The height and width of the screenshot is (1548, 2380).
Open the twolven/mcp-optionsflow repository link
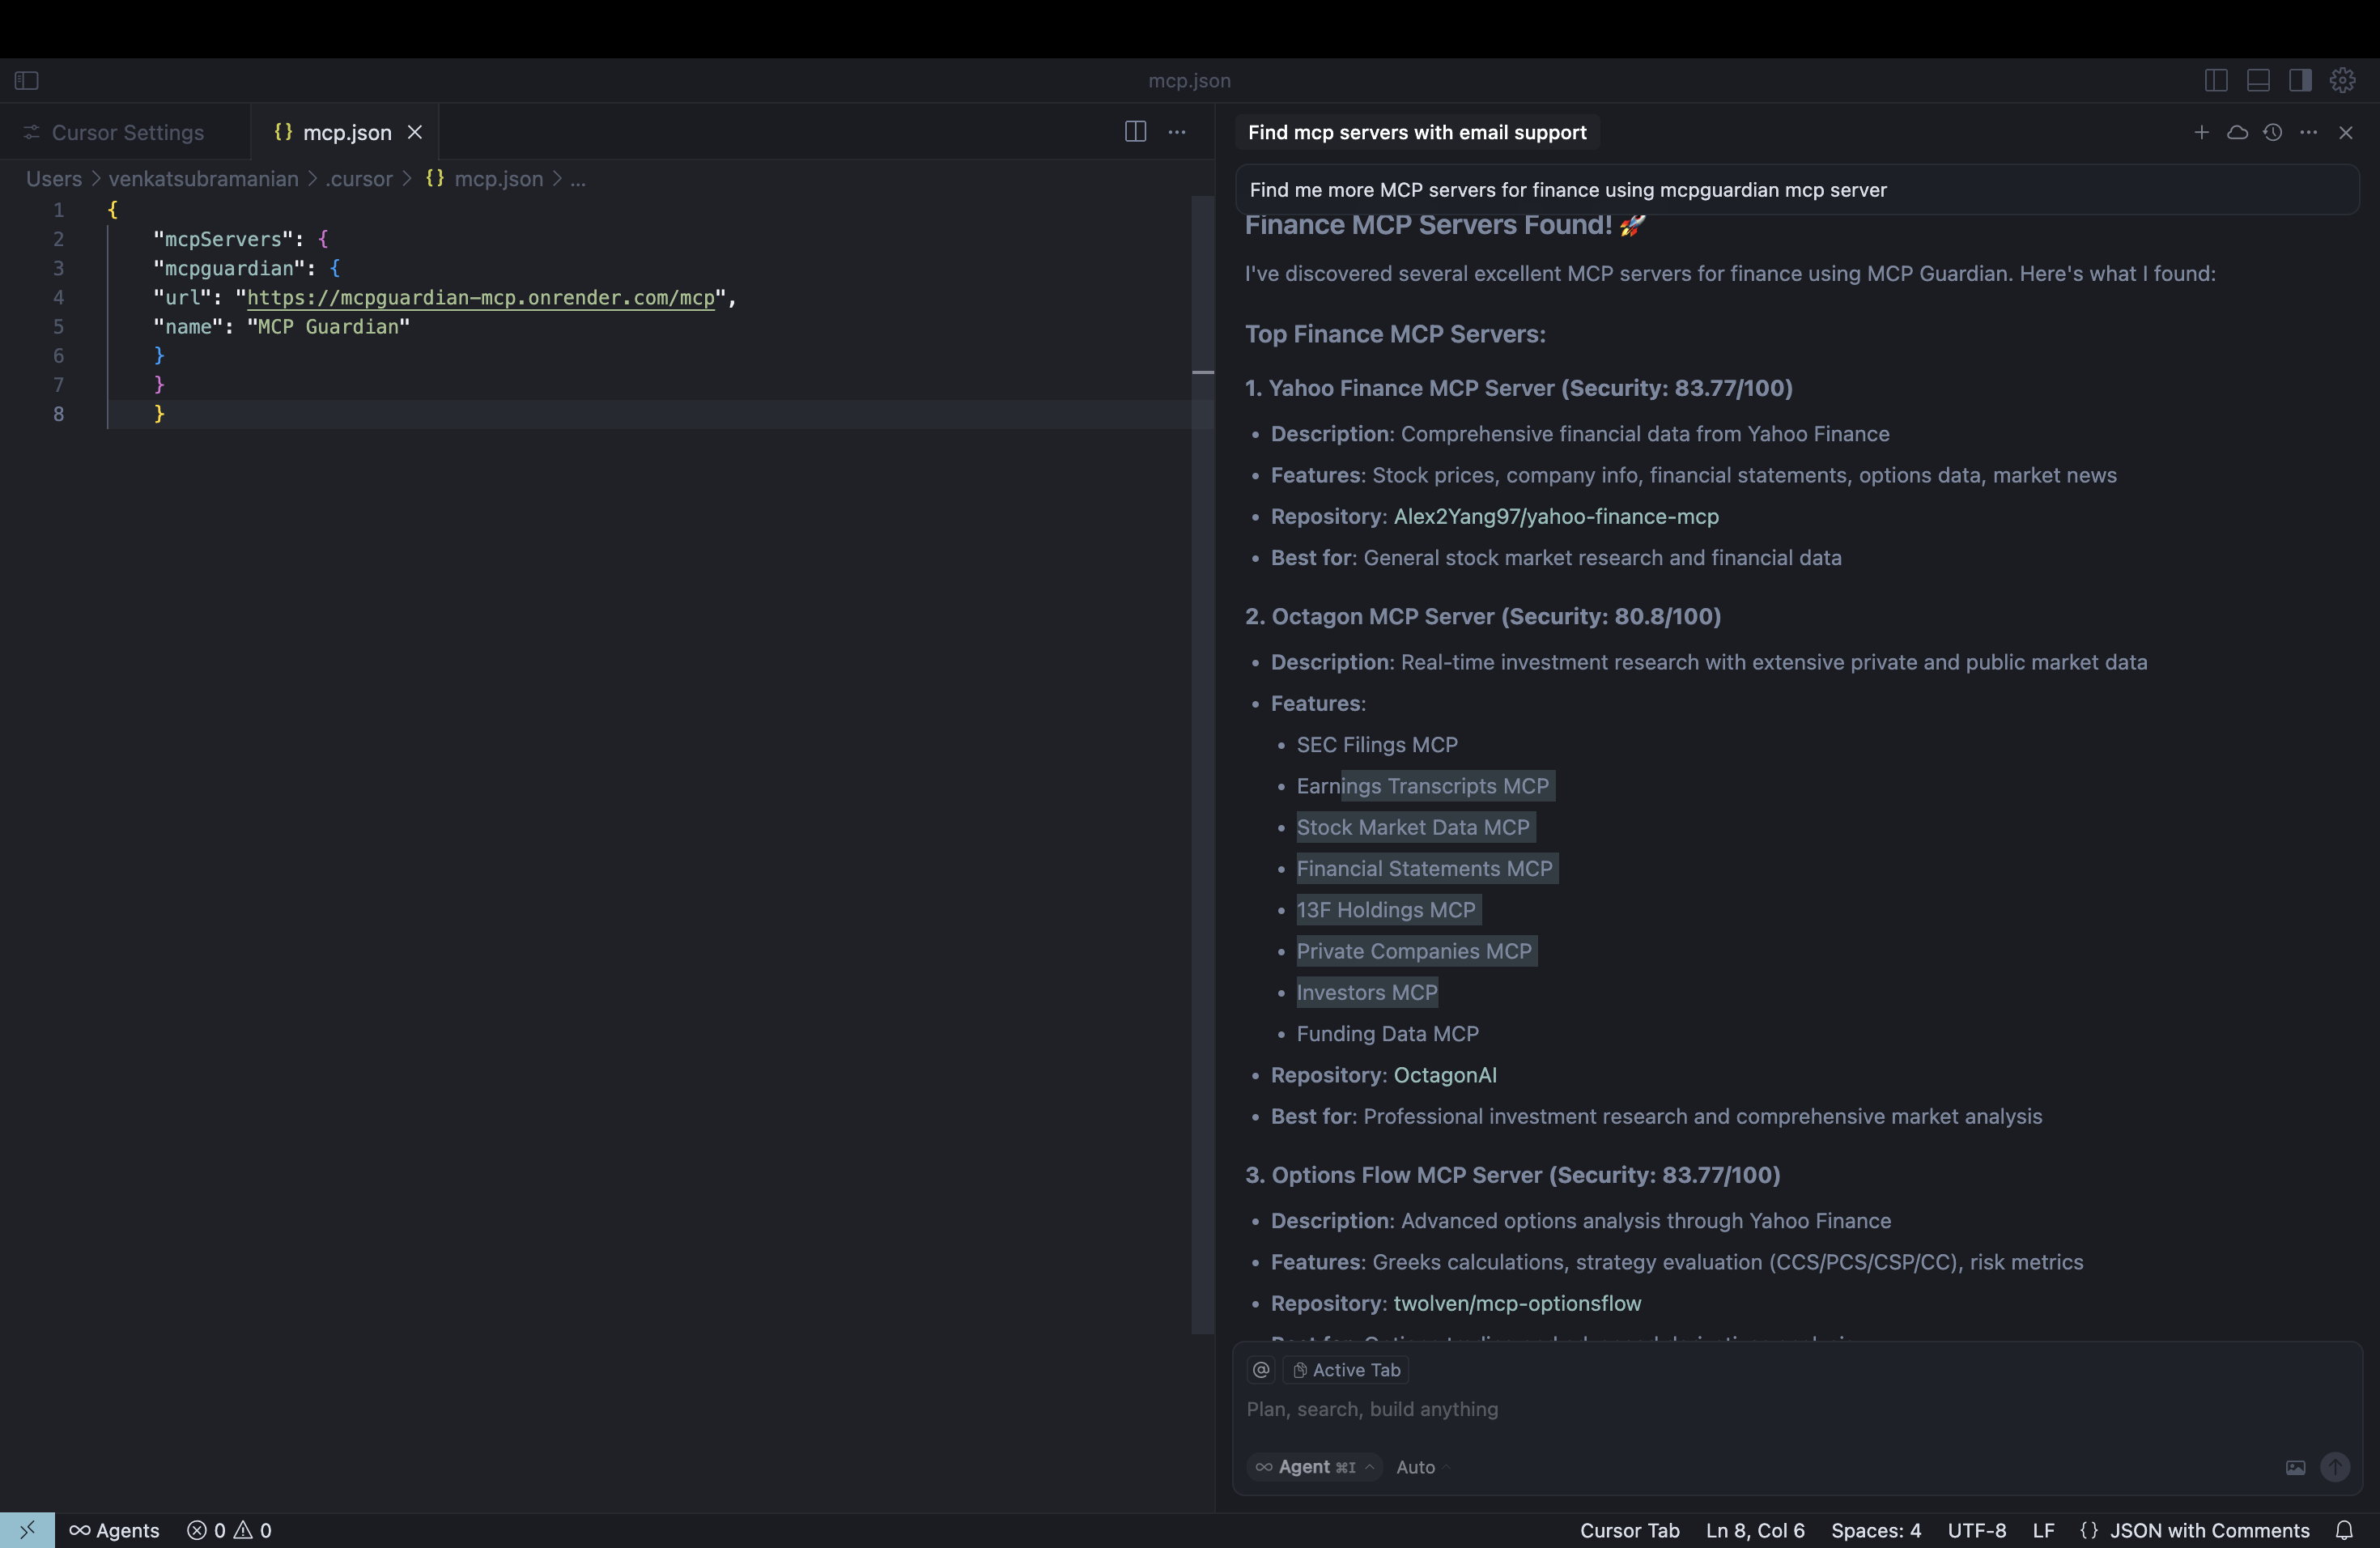click(x=1517, y=1303)
